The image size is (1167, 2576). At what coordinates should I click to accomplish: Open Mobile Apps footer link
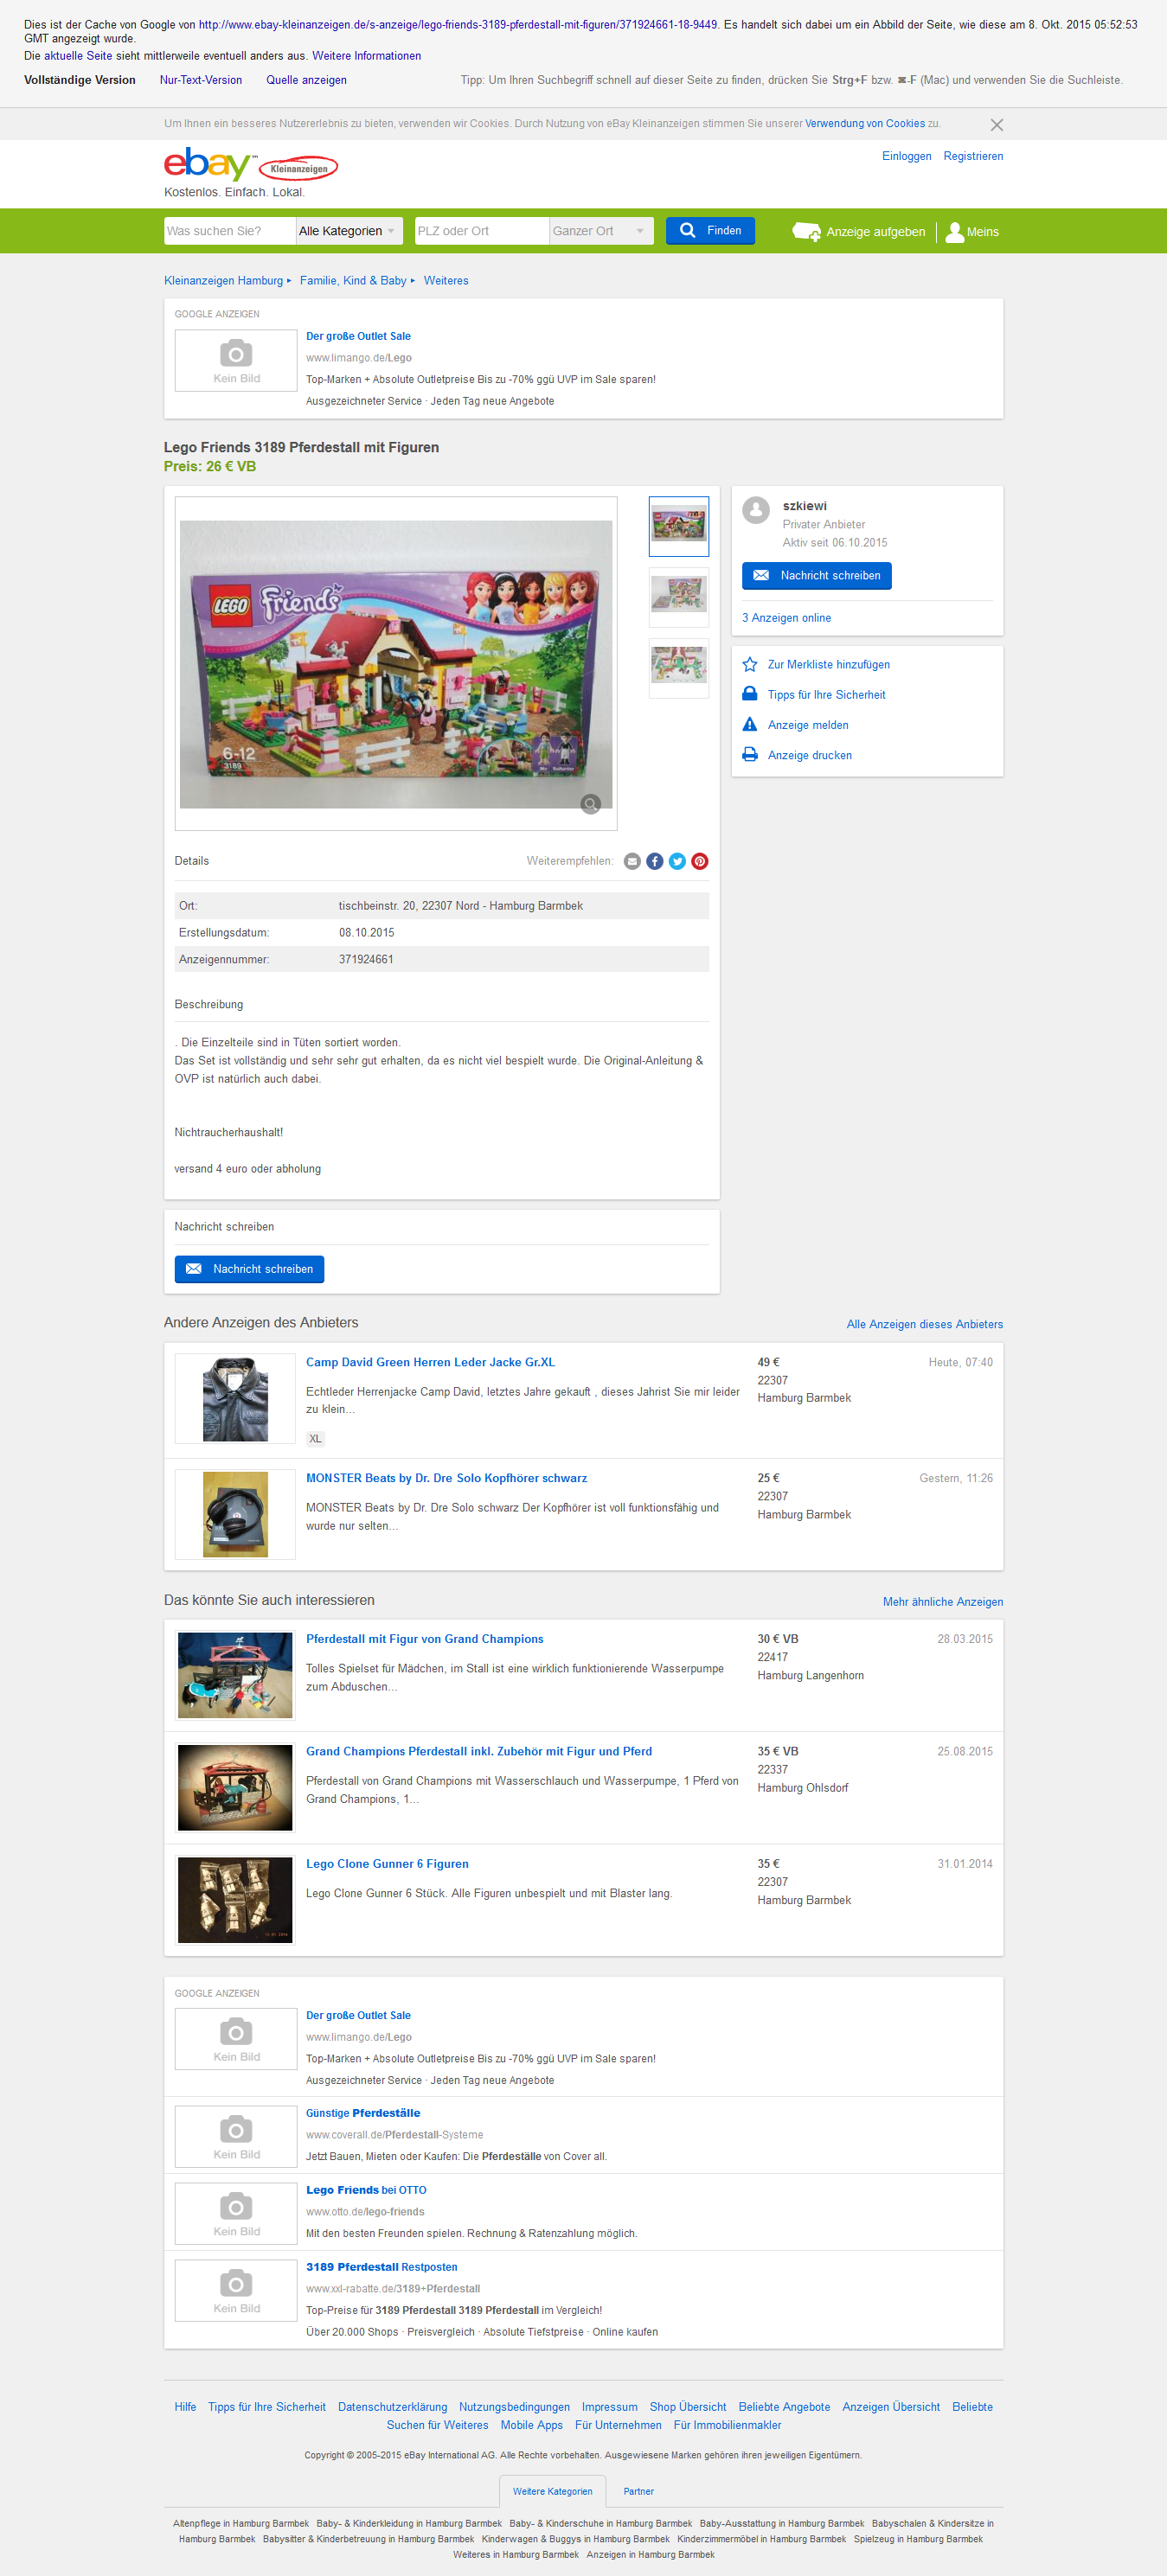click(x=532, y=2425)
